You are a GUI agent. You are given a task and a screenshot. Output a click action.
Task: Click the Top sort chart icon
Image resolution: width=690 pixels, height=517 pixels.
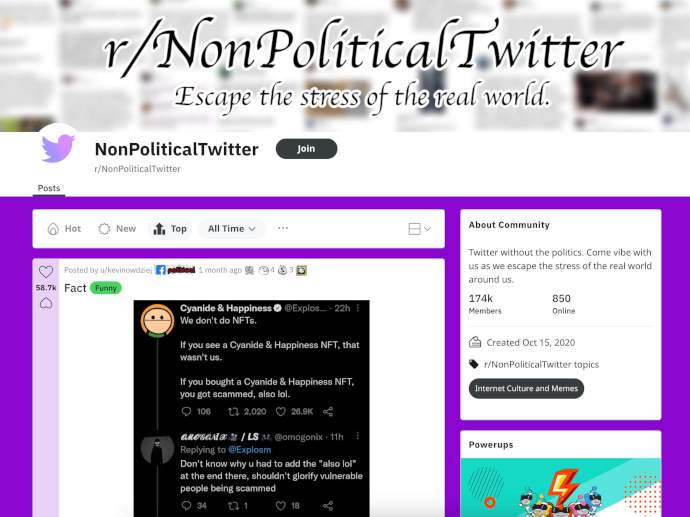(x=159, y=229)
